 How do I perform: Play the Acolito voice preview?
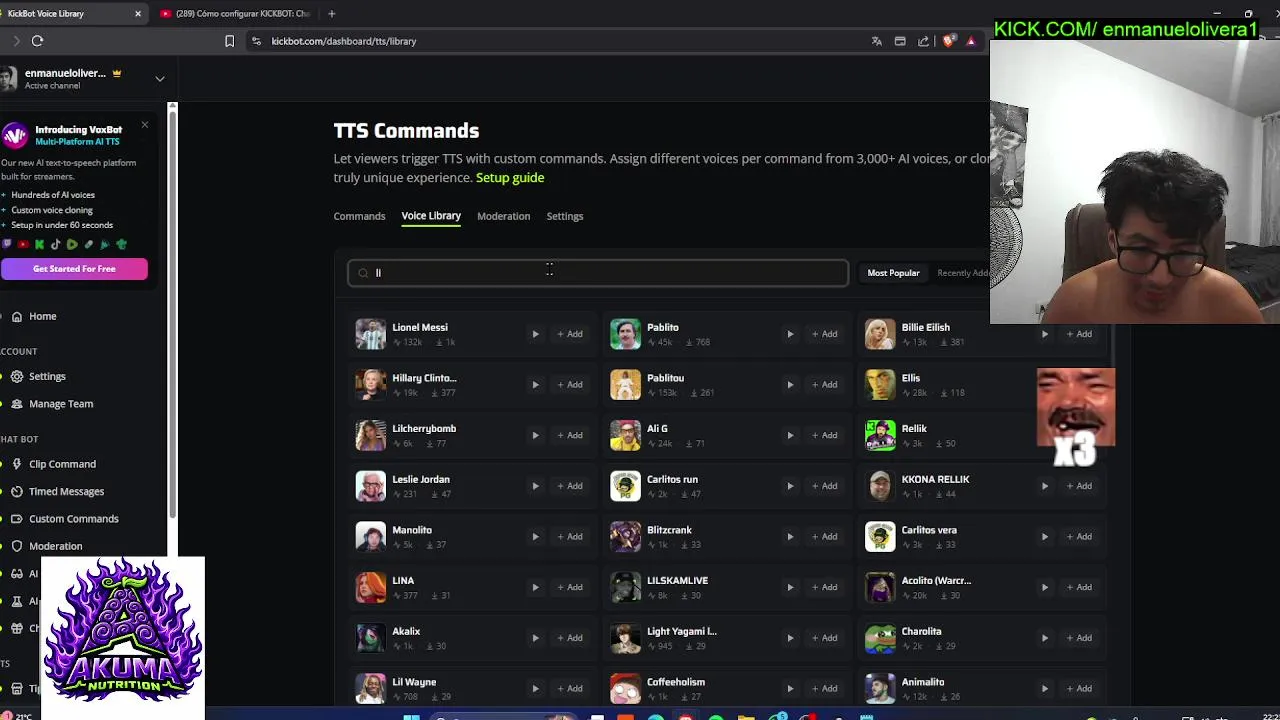[1045, 587]
